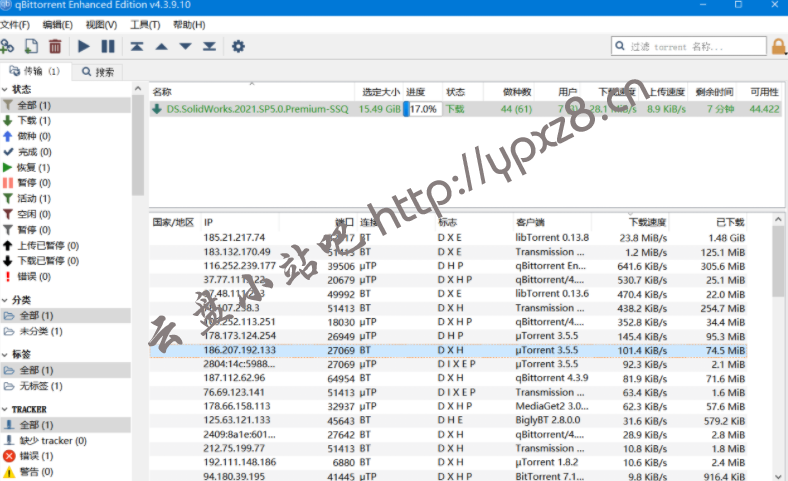Viewport: 788px width, 481px height.
Task: Open the 帮助(H) menu
Action: click(x=189, y=25)
